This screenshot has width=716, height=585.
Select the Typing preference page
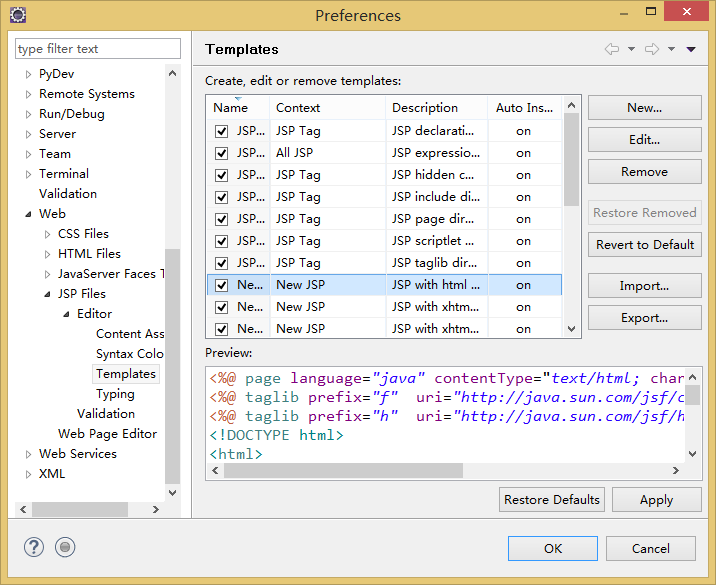[x=115, y=394]
